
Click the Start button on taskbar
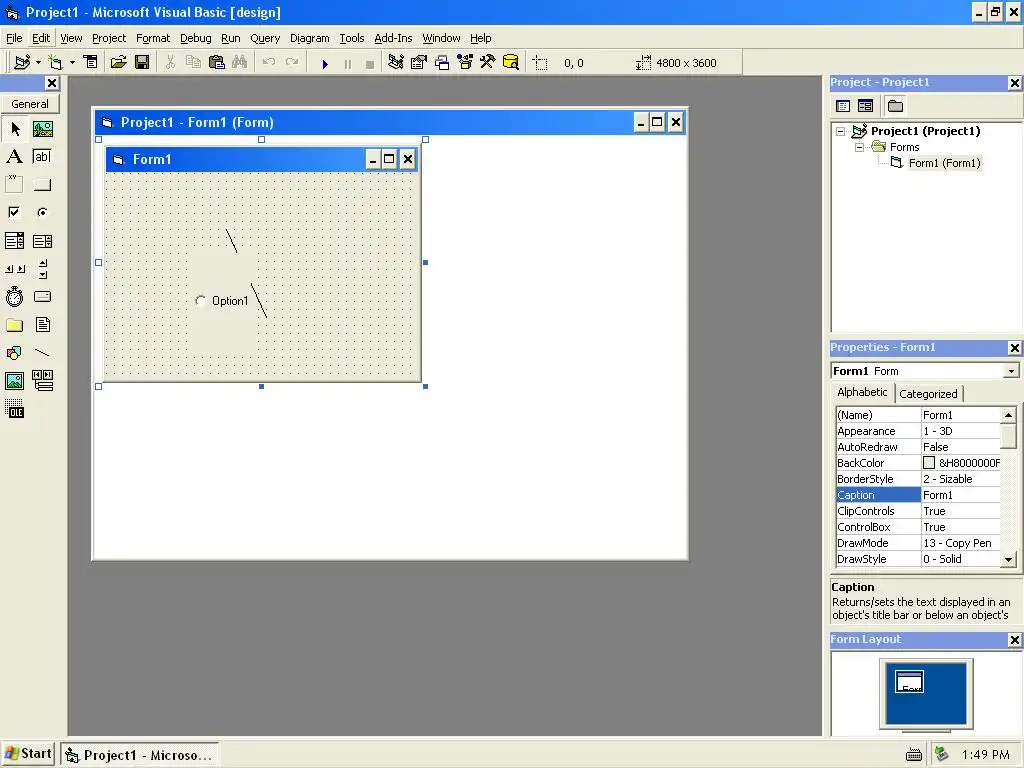point(29,754)
